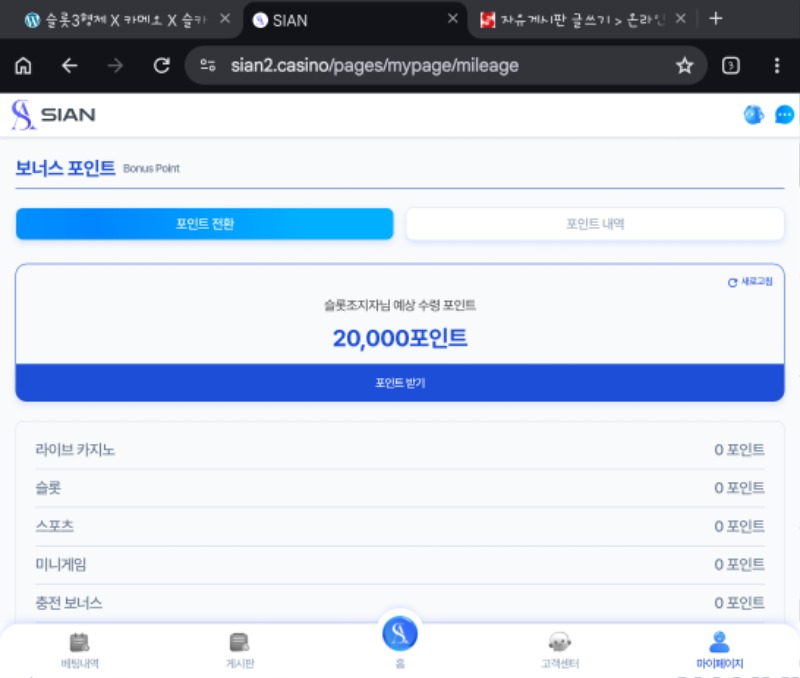Open a new tab with the plus button
Viewport: 800px width, 678px height.
pyautogui.click(x=715, y=18)
